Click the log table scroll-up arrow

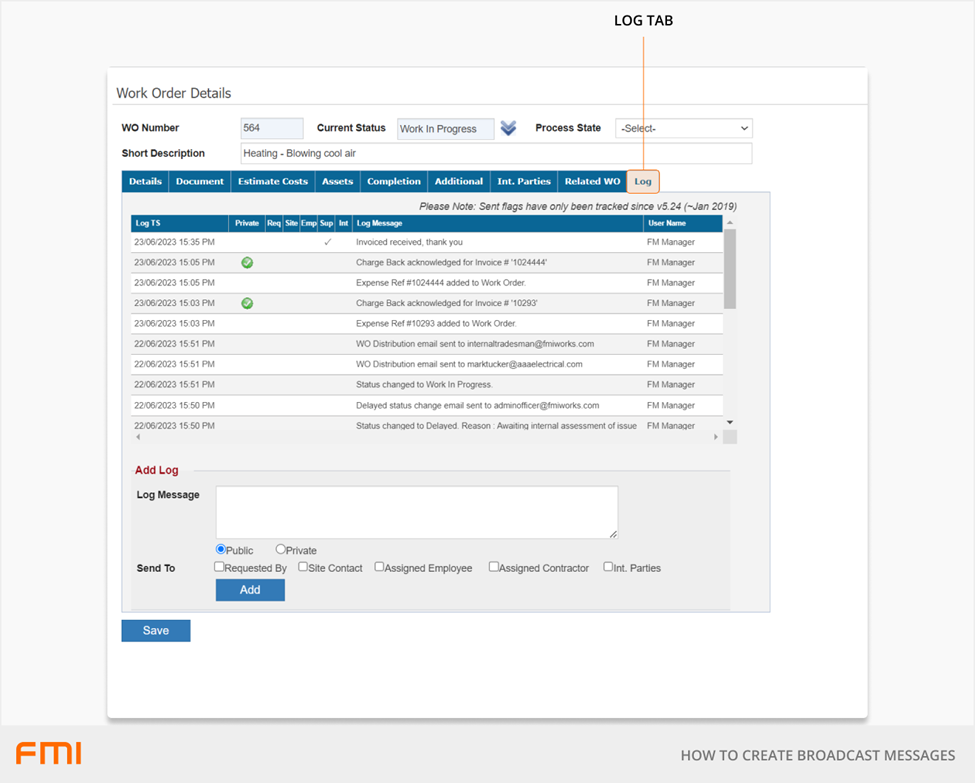tap(730, 223)
